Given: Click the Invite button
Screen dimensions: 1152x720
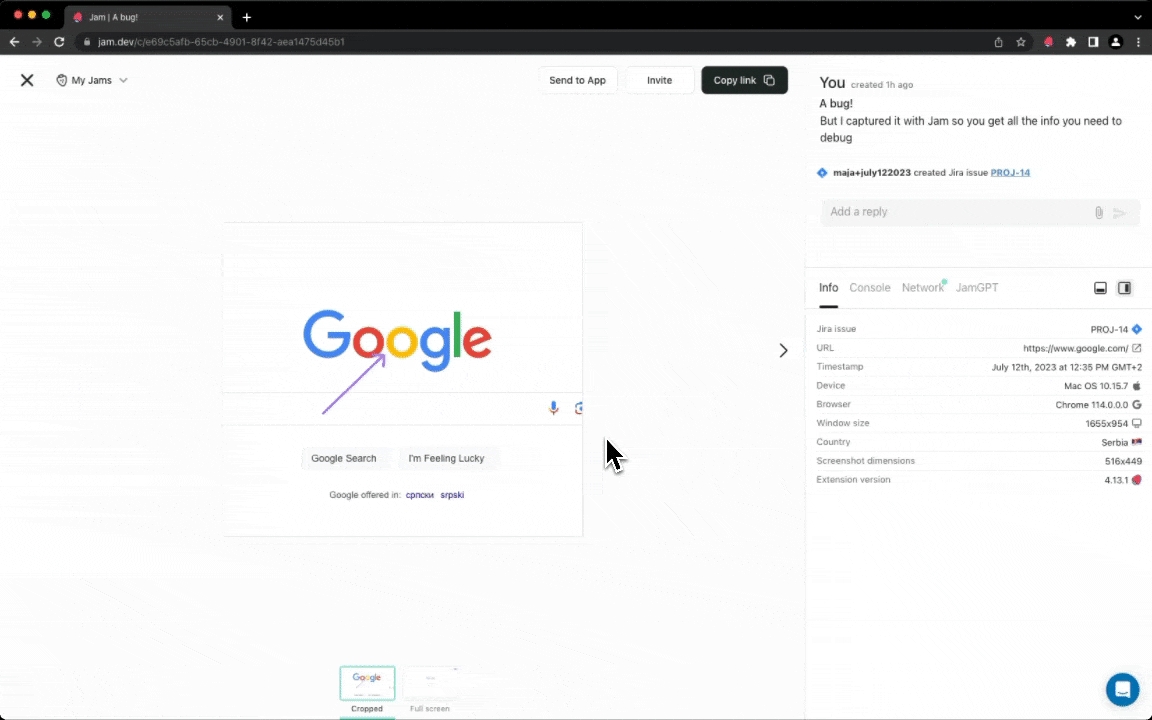Looking at the screenshot, I should point(659,80).
